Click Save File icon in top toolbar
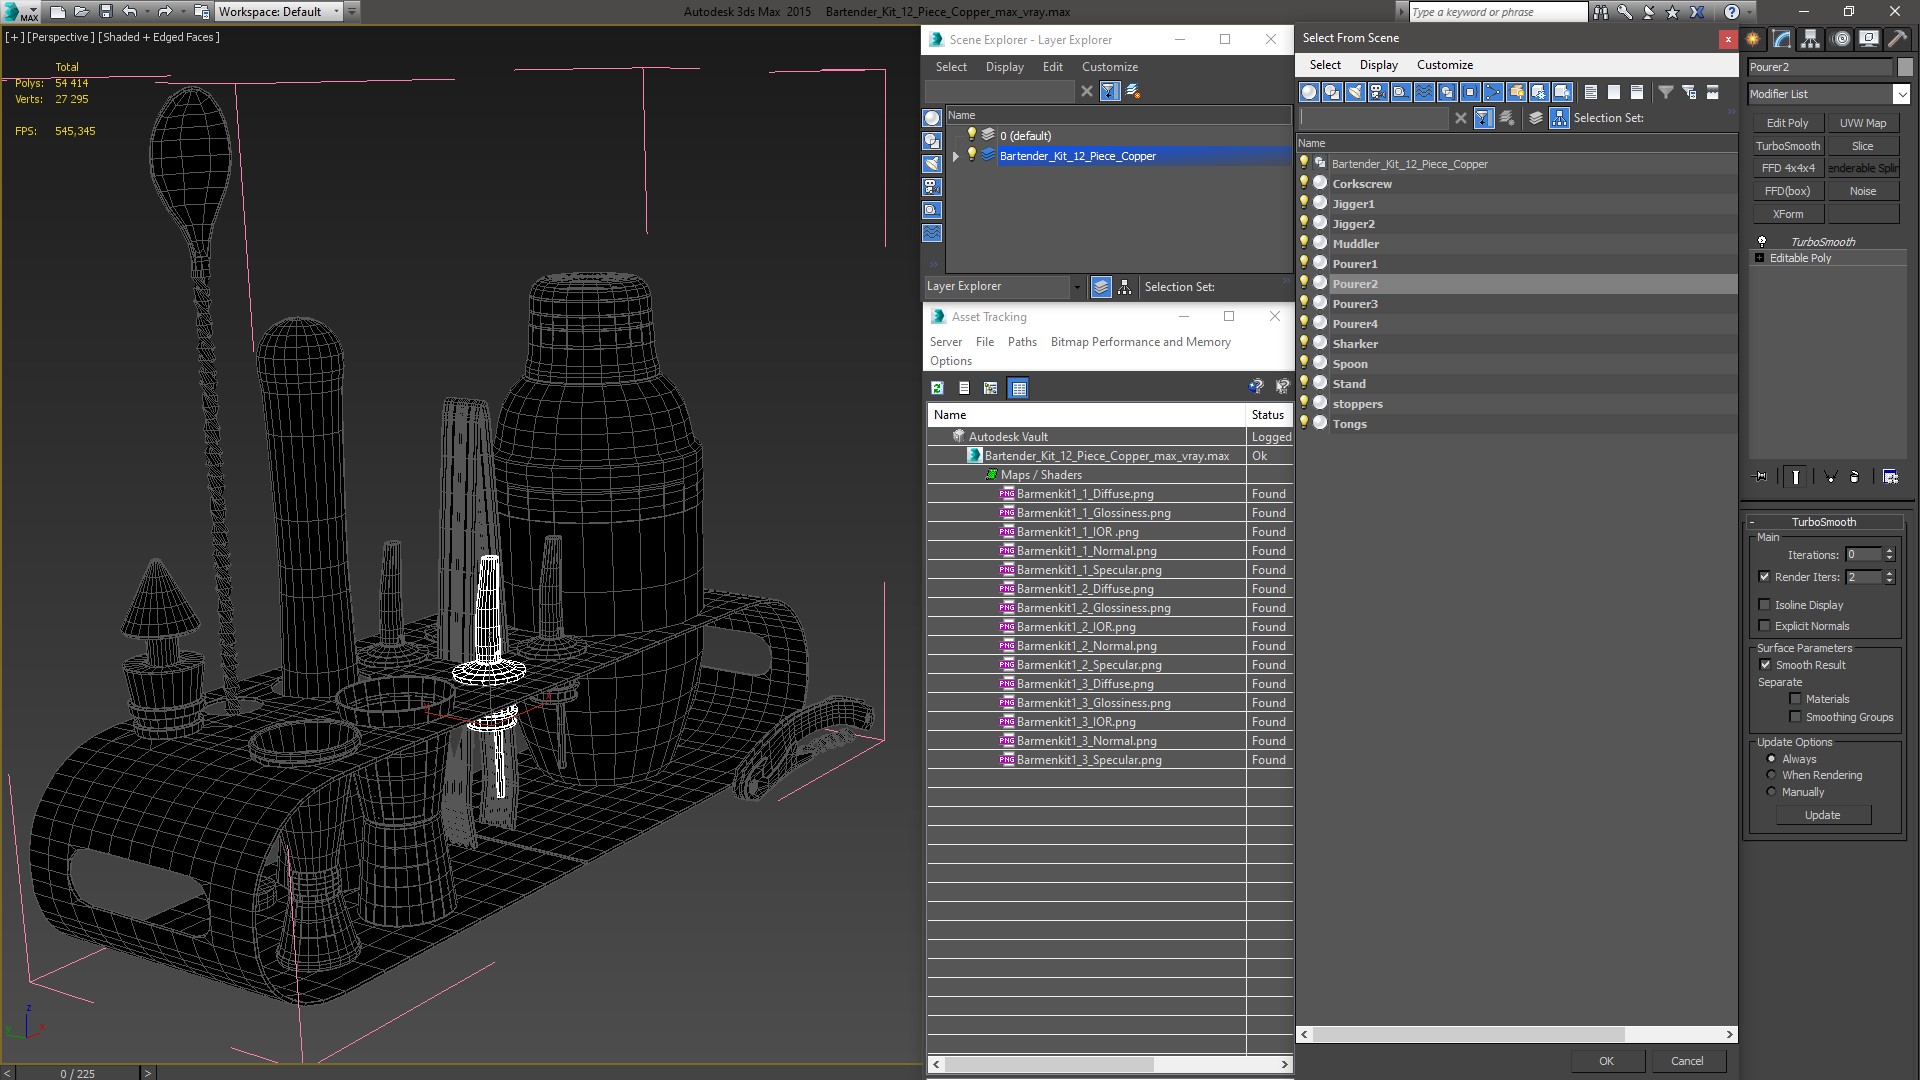 coord(105,12)
